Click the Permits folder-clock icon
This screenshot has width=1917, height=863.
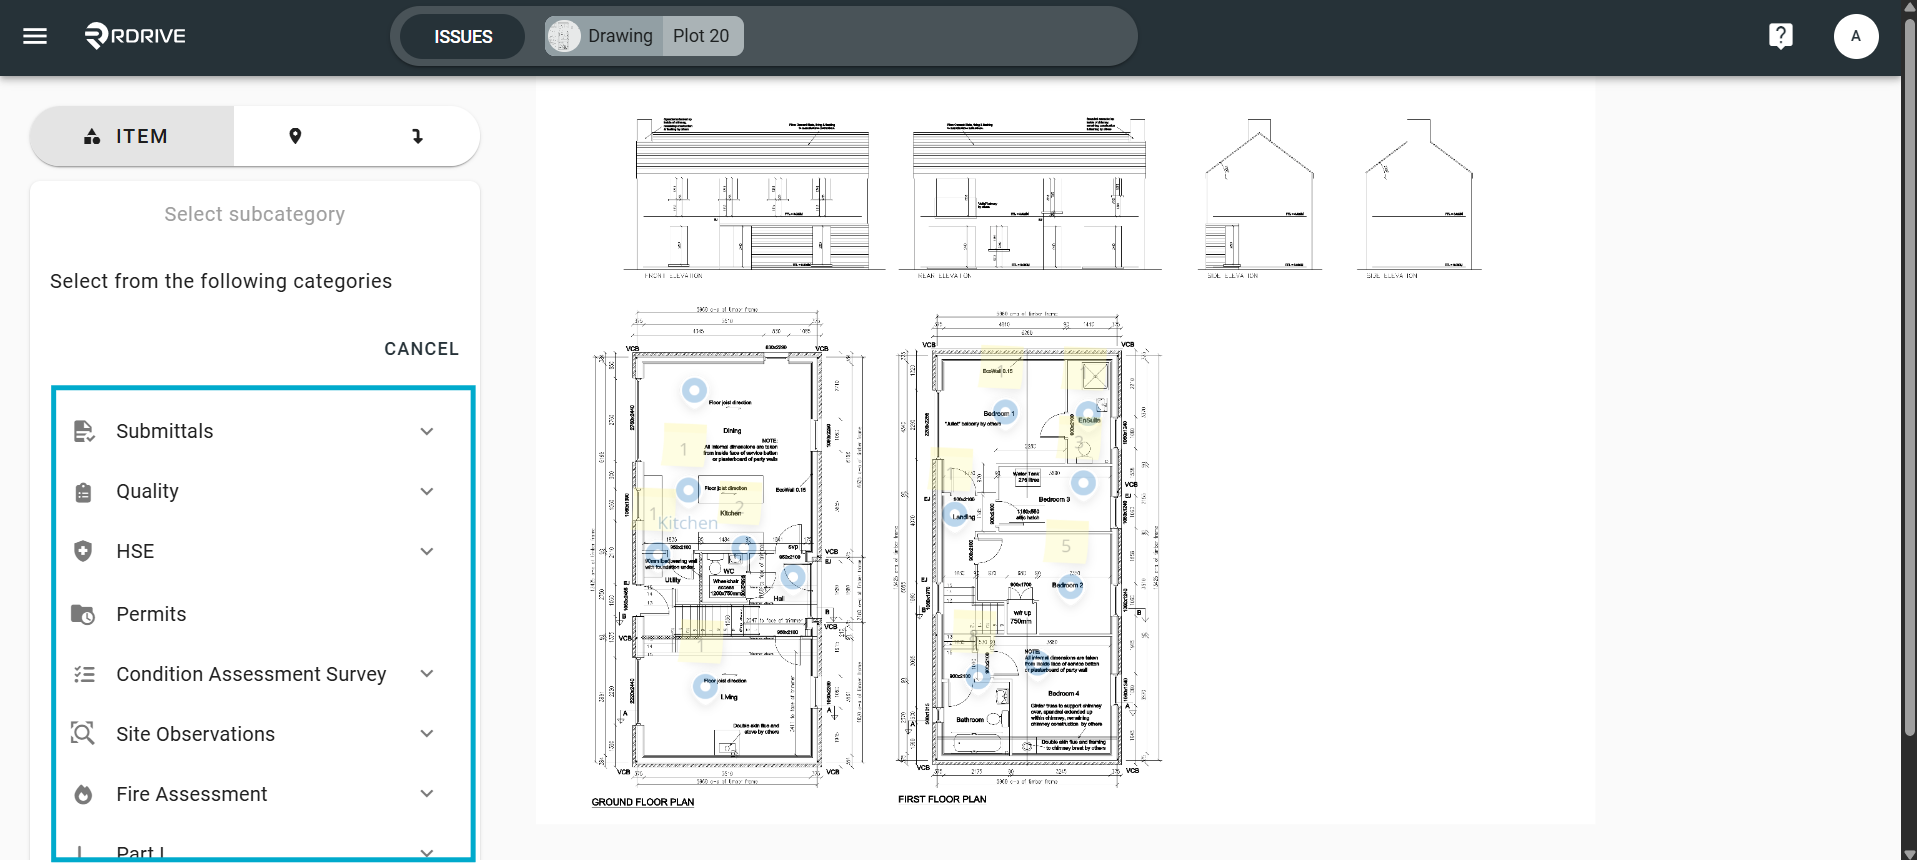click(83, 614)
